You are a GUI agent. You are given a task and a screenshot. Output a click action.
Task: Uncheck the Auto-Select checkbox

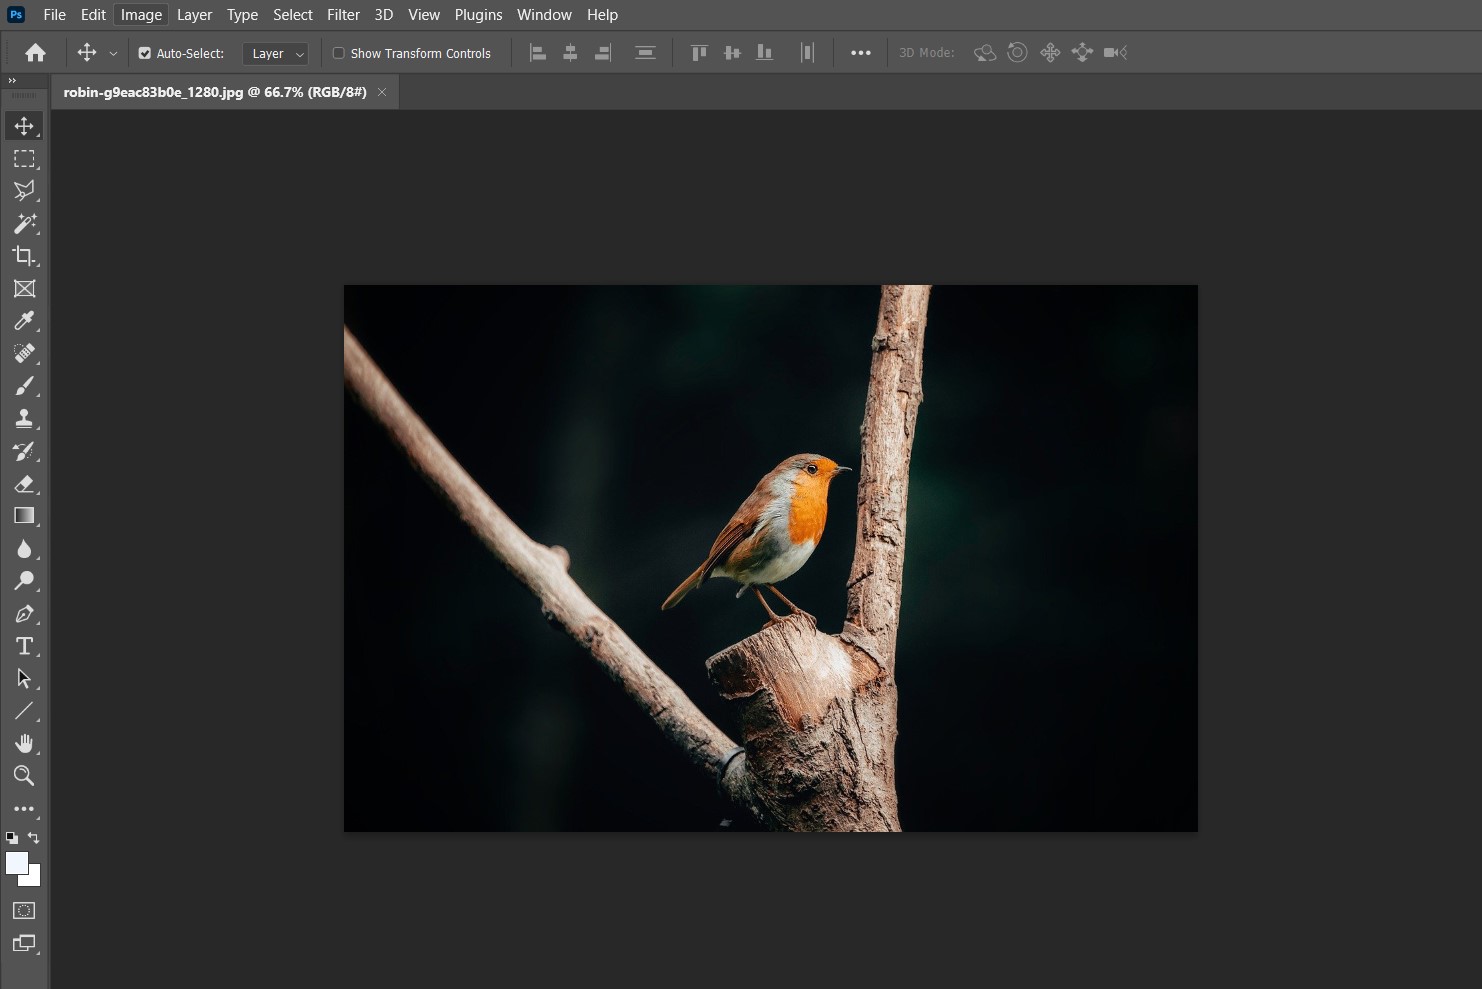pos(145,53)
